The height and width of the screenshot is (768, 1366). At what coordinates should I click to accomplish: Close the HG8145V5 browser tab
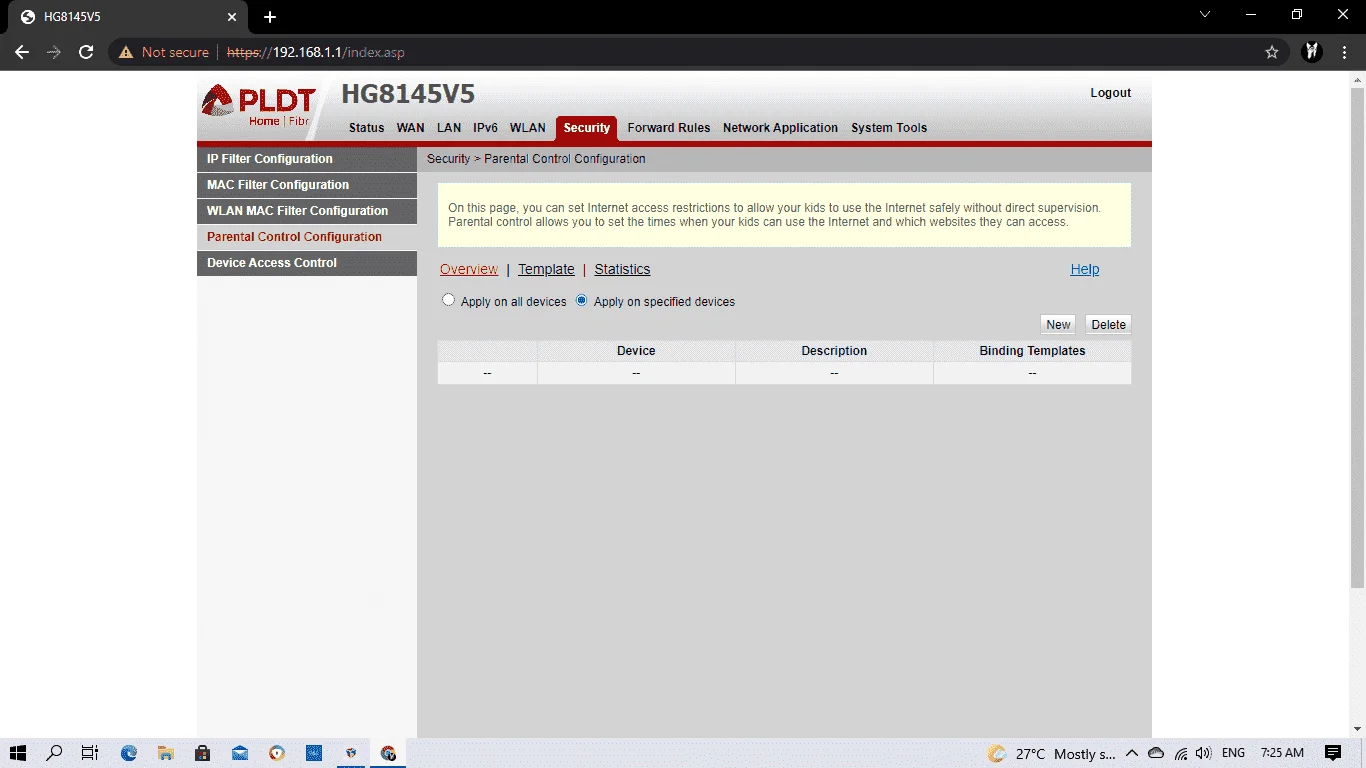tap(232, 17)
